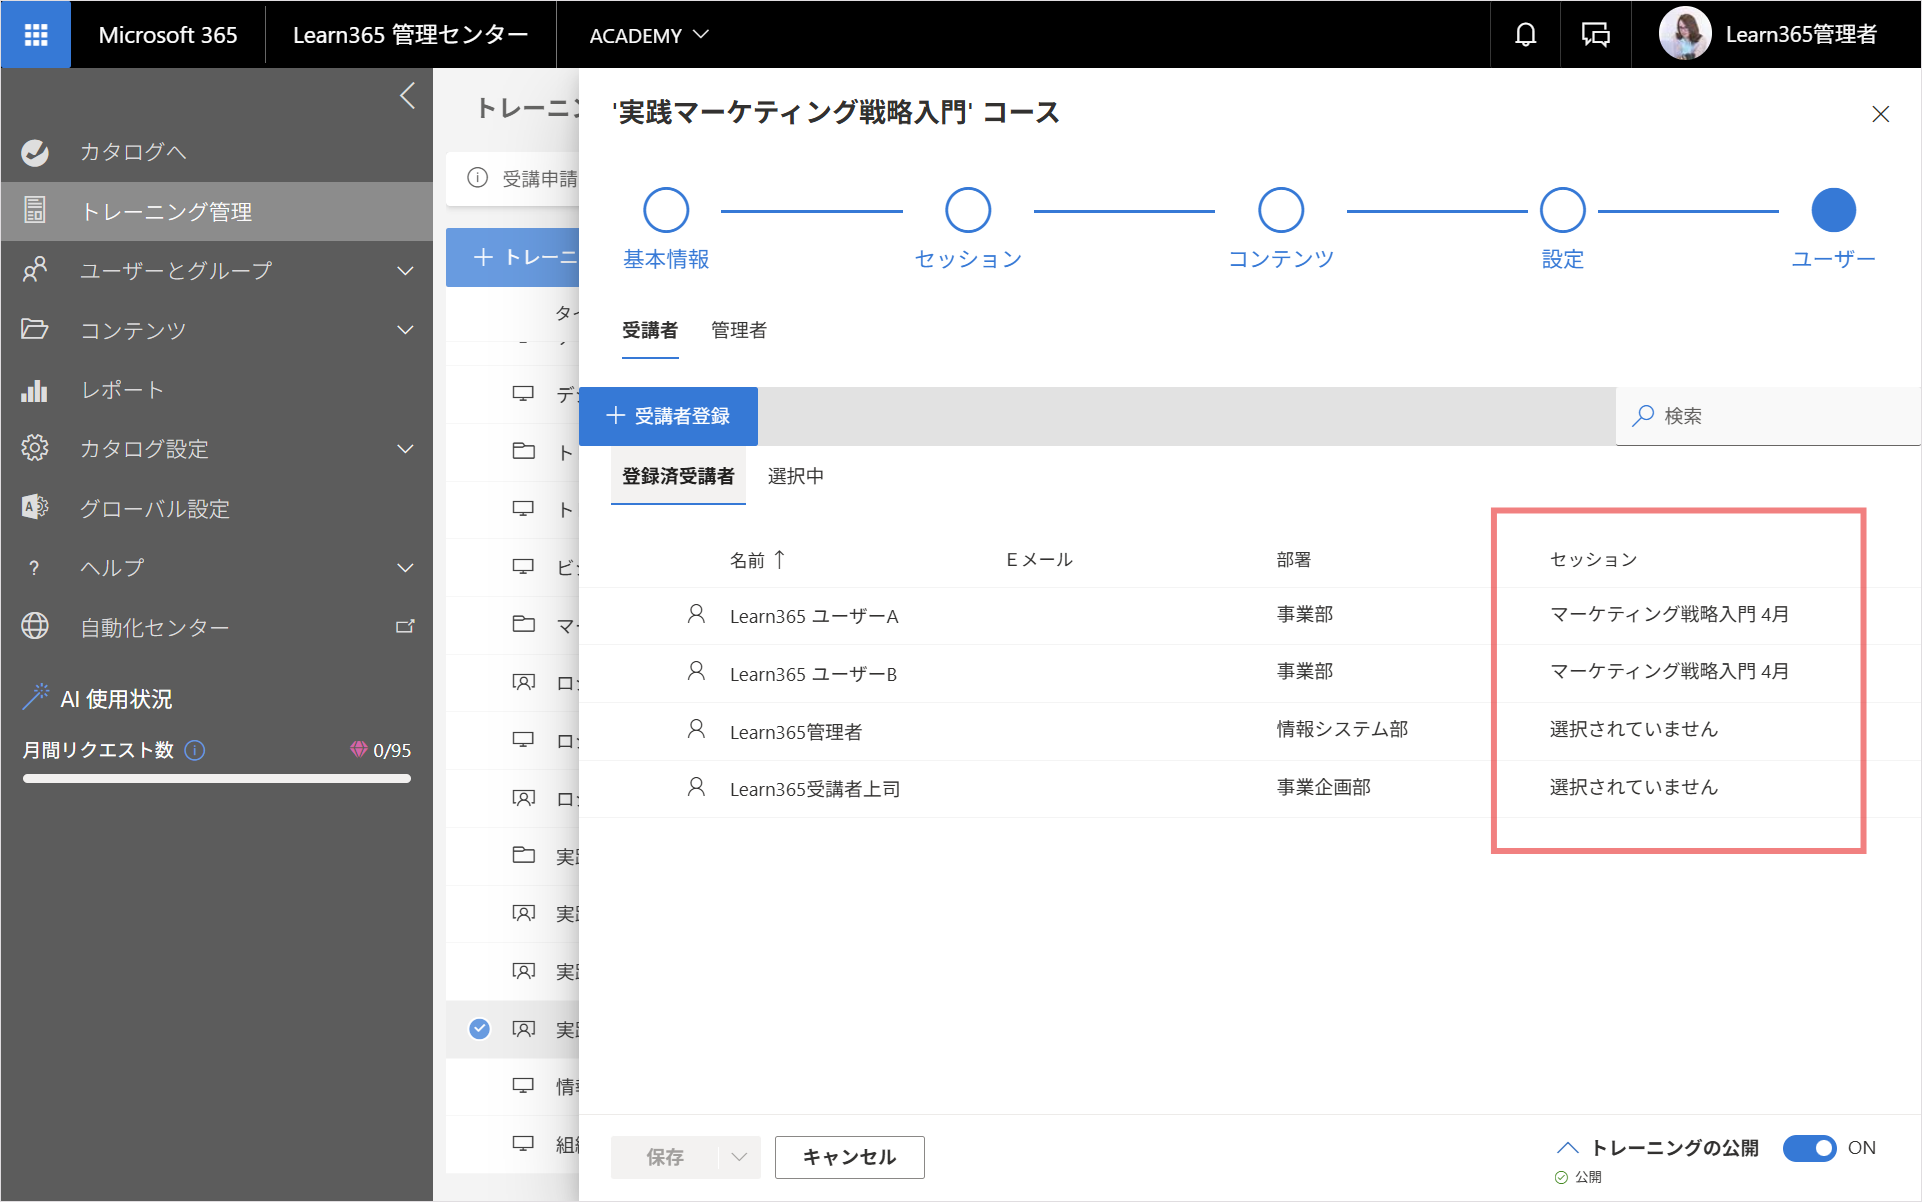Screen dimensions: 1922x1202
Task: Click the search magnifier icon
Action: [1643, 416]
